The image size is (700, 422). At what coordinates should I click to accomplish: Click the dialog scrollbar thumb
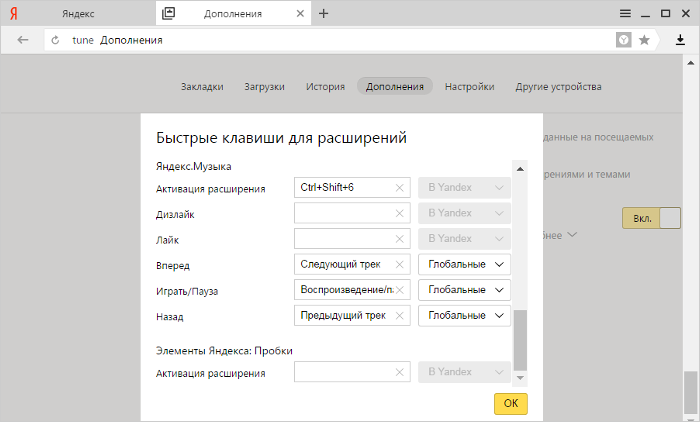(x=520, y=339)
